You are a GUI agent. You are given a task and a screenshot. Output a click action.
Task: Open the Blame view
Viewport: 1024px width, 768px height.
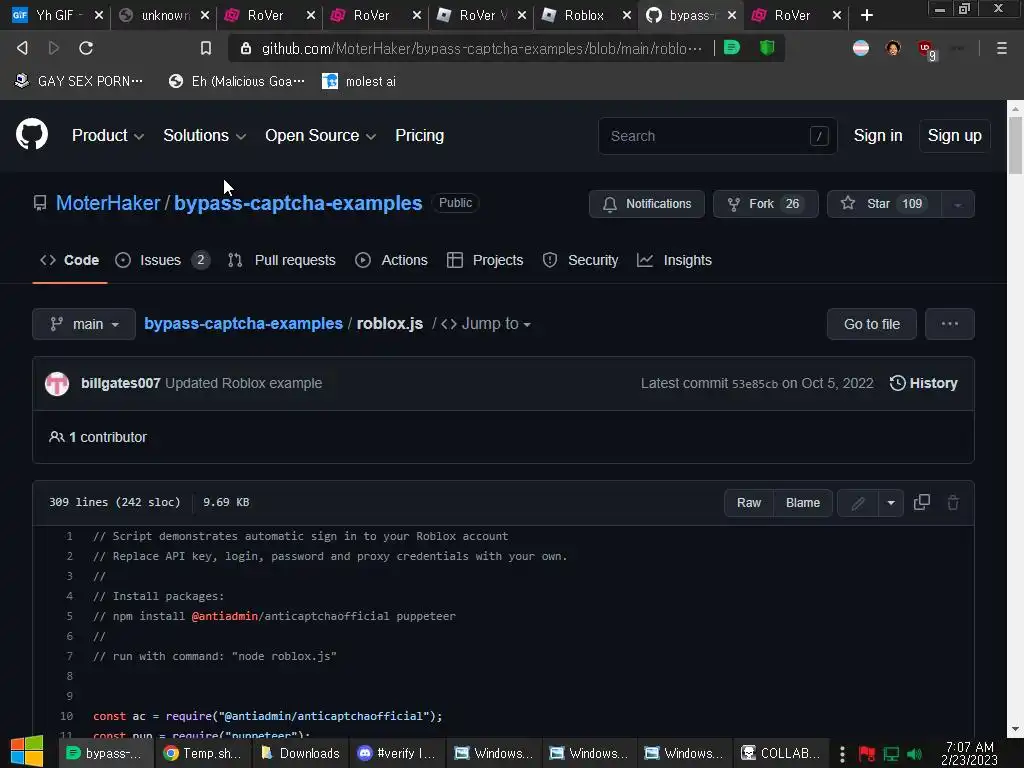pos(803,503)
